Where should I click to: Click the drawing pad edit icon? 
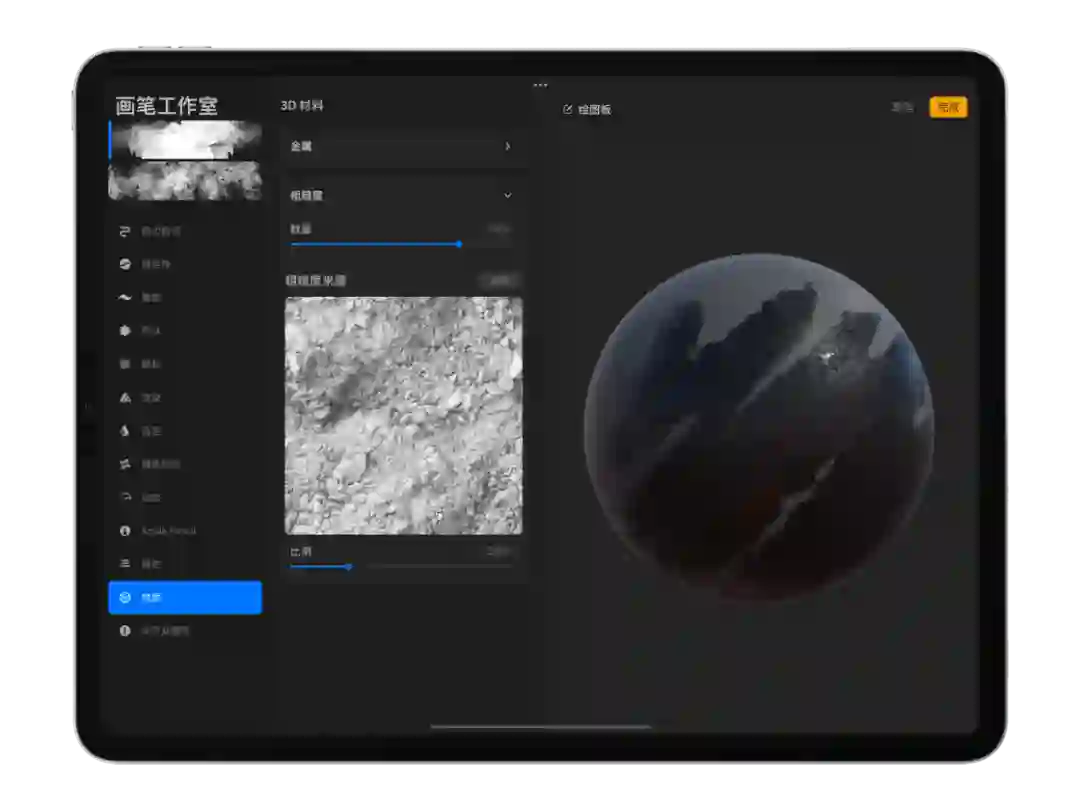568,109
